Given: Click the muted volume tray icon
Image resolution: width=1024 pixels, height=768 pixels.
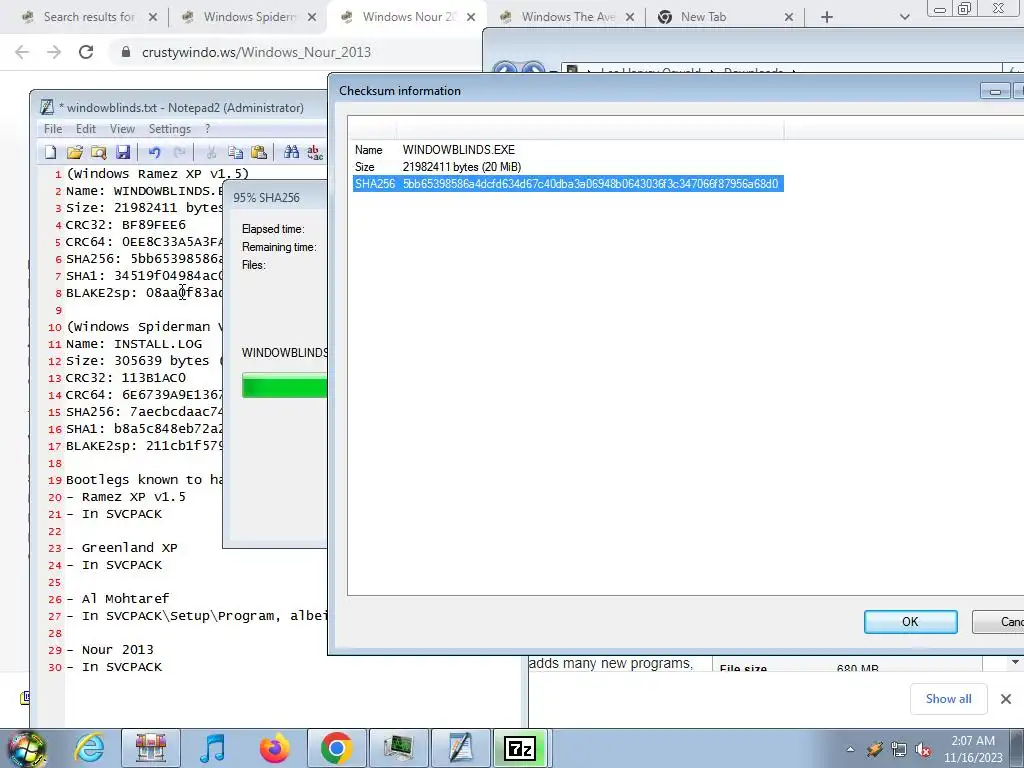Looking at the screenshot, I should point(923,750).
